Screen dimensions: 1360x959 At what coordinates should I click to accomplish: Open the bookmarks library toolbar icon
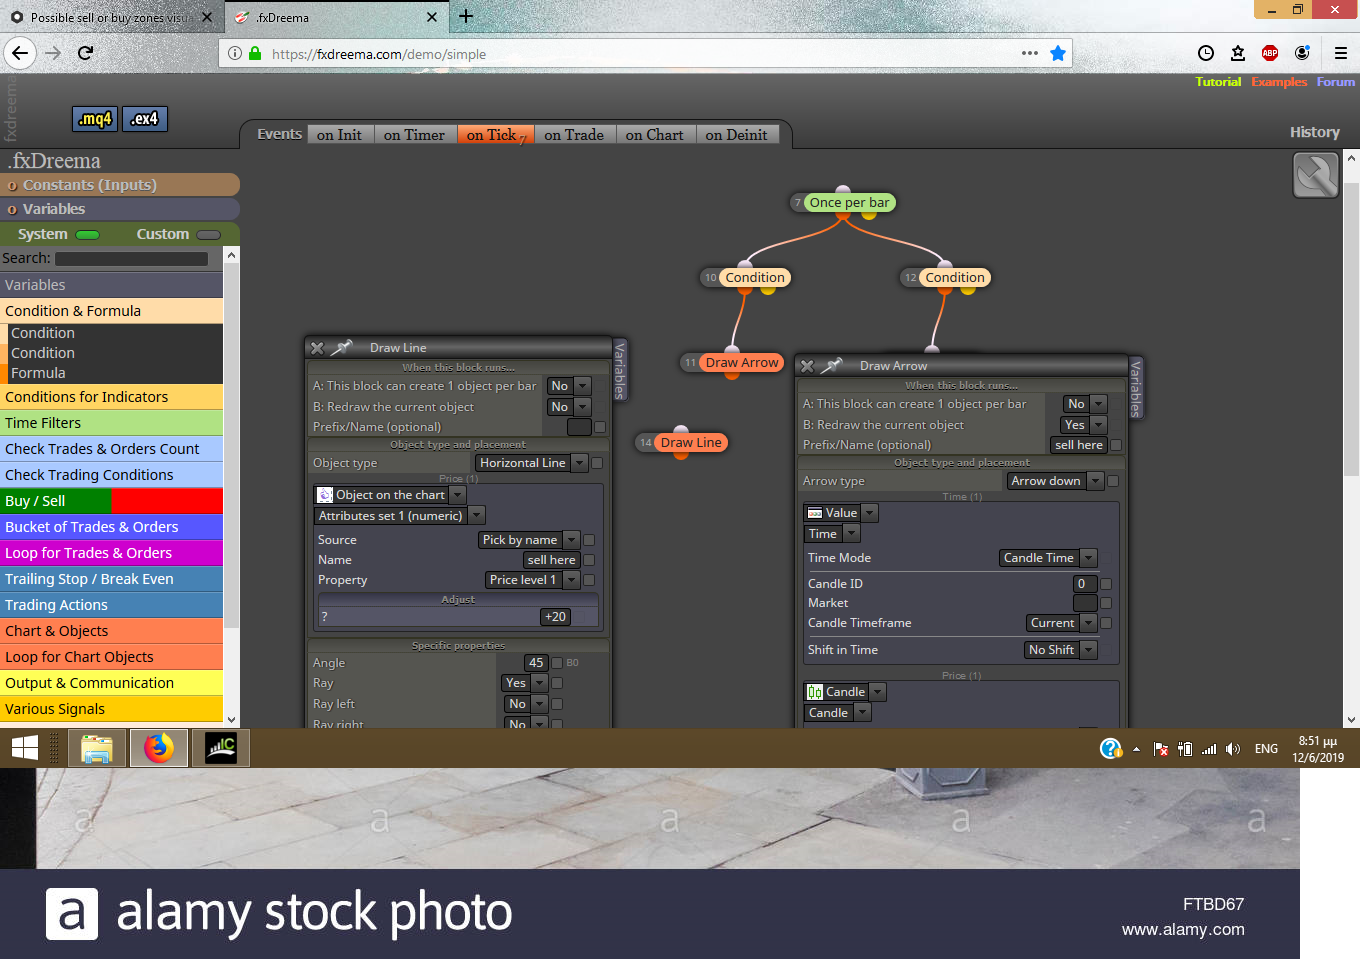[x=1238, y=53]
